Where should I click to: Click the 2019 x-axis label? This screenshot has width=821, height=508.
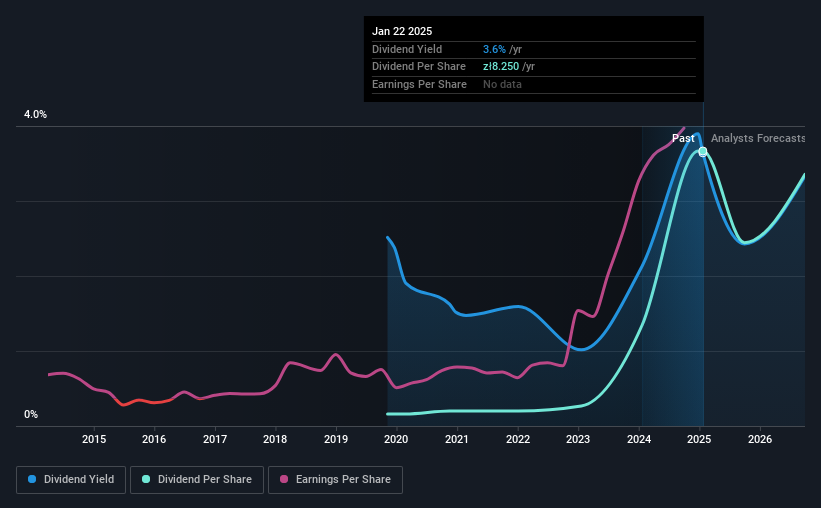pos(336,439)
